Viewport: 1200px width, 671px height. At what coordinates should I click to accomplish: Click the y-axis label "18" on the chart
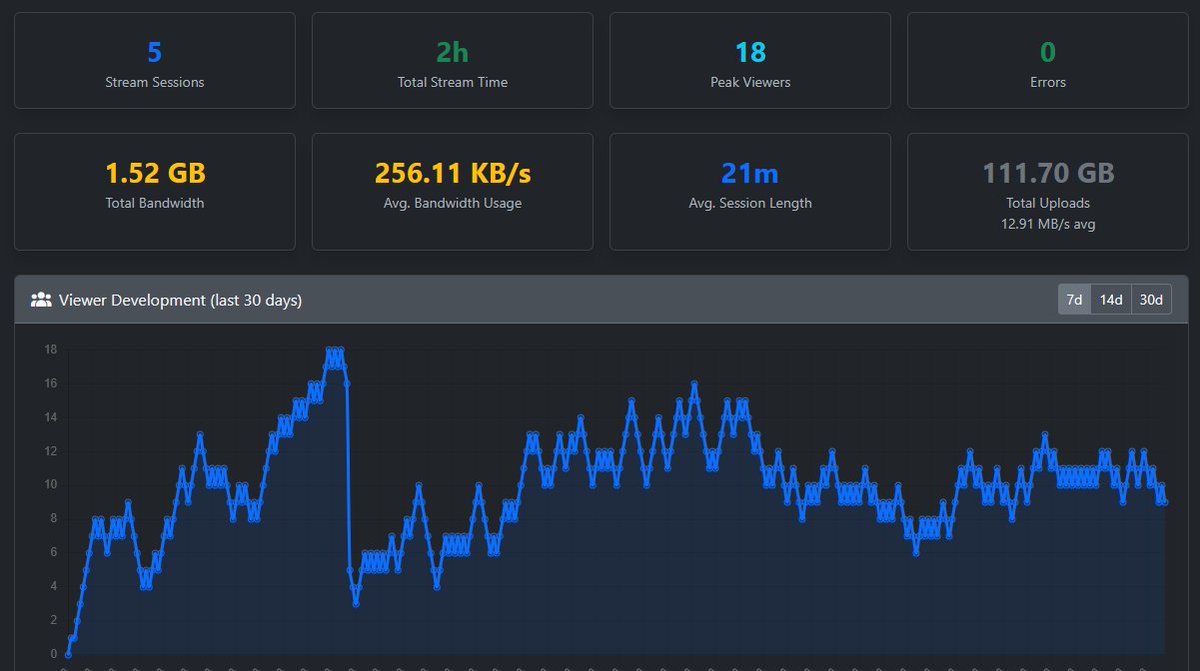point(50,349)
